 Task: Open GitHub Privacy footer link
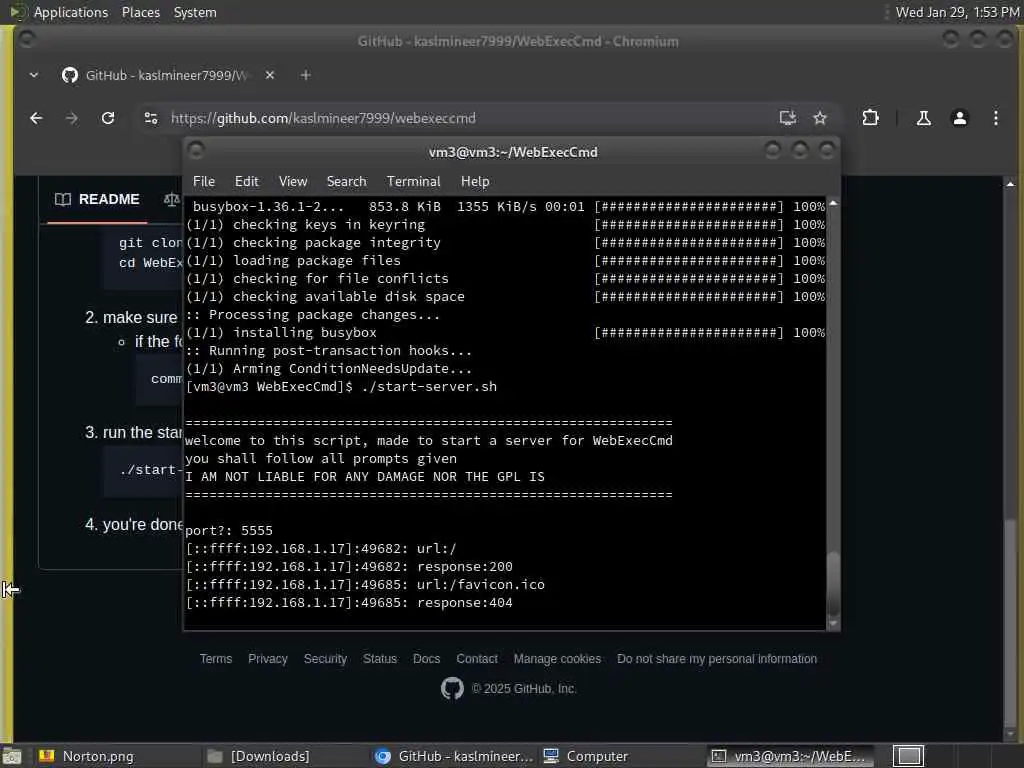(x=268, y=659)
